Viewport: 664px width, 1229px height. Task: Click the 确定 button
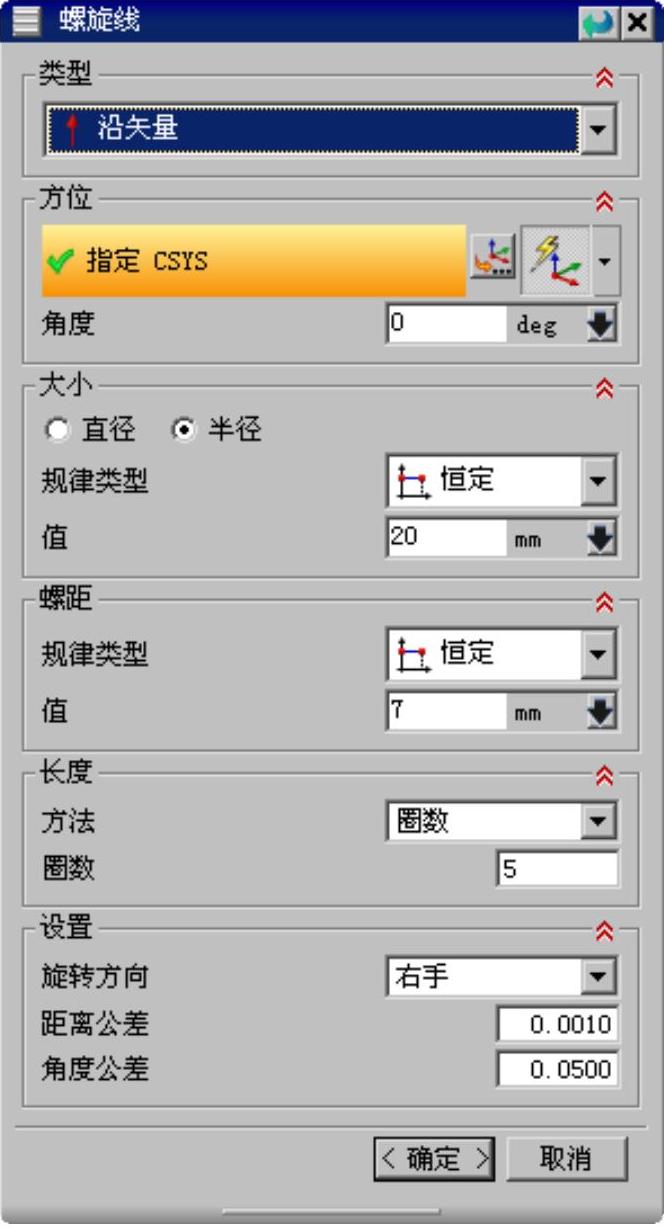point(434,1159)
